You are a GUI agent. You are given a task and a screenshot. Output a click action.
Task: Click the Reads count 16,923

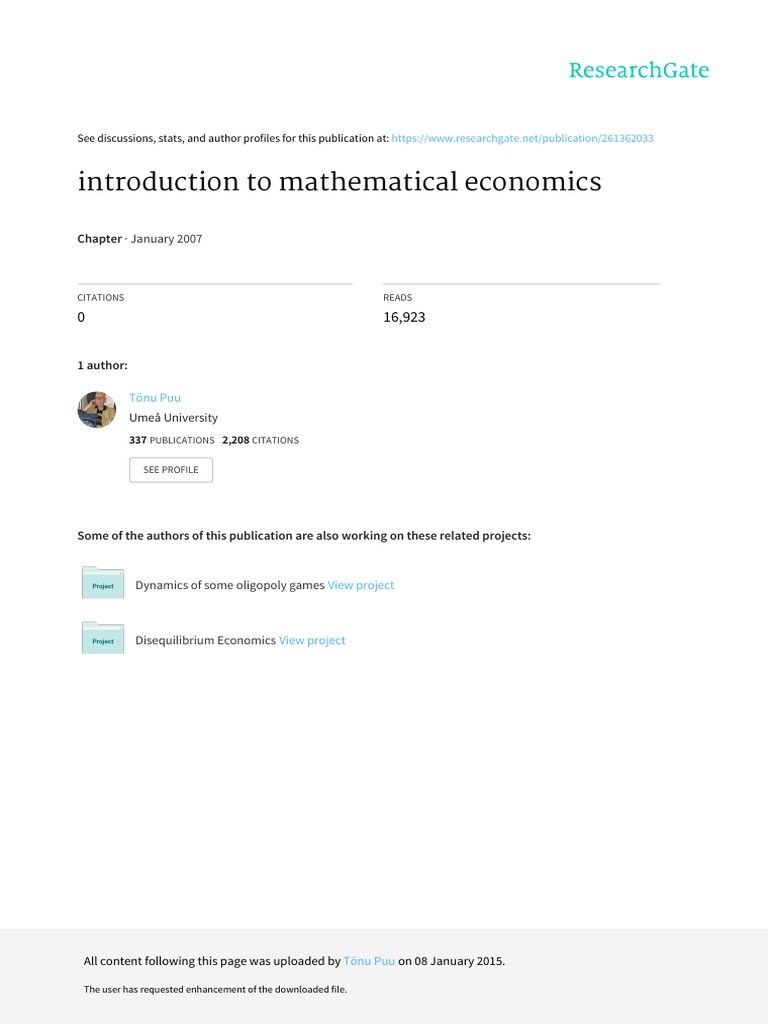[404, 317]
